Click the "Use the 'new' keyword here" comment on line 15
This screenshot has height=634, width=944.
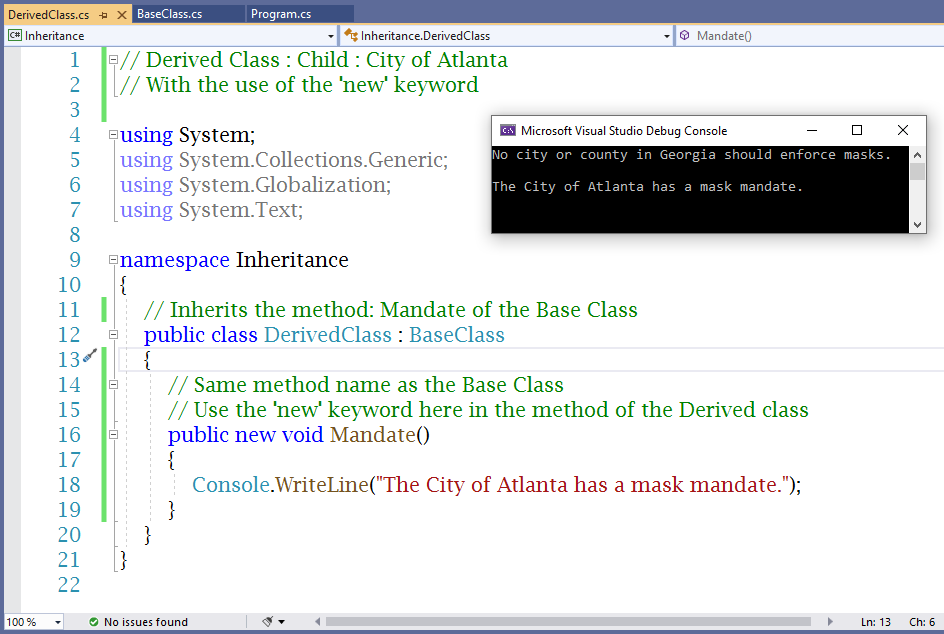click(x=488, y=409)
